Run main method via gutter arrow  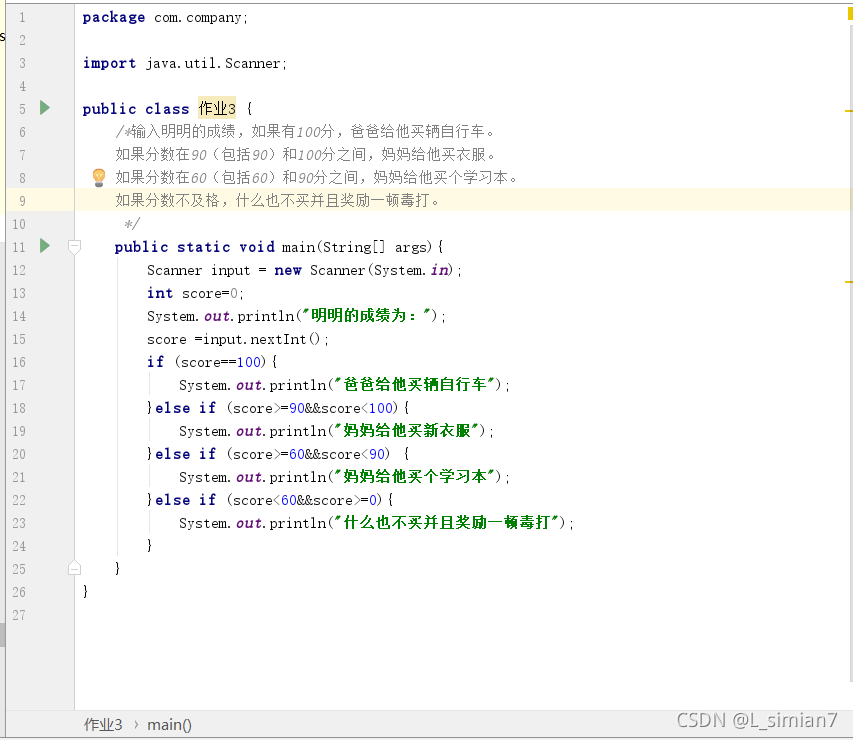[x=45, y=246]
